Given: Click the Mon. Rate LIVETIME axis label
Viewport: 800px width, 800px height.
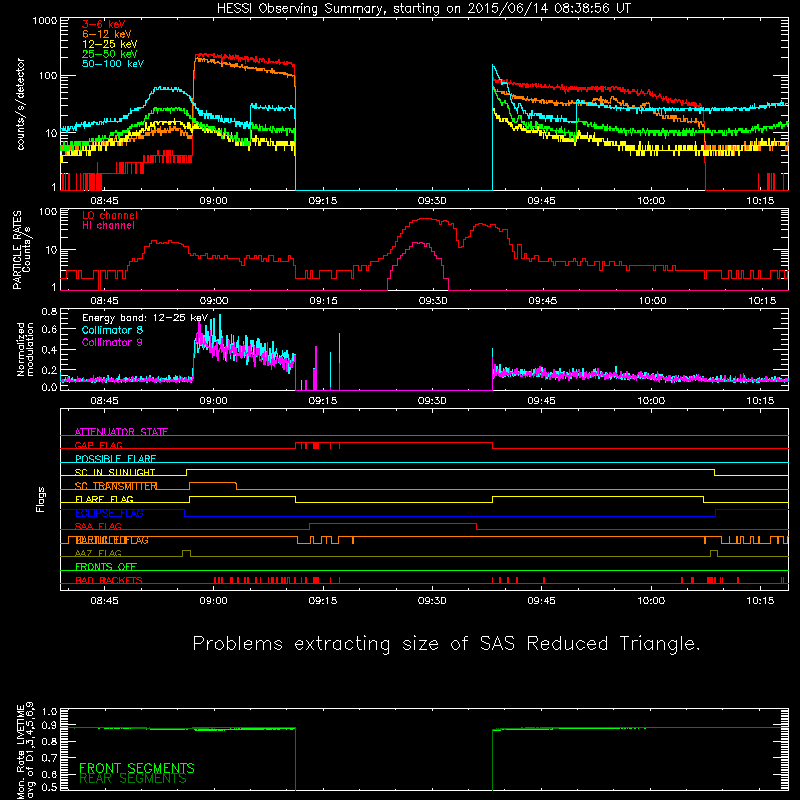Looking at the screenshot, I should [x=25, y=751].
